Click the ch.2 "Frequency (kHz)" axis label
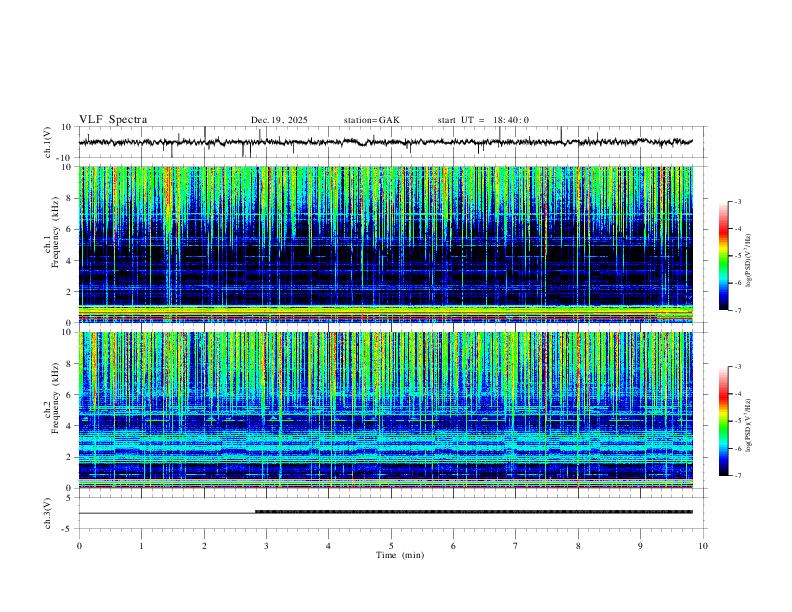 [x=55, y=398]
